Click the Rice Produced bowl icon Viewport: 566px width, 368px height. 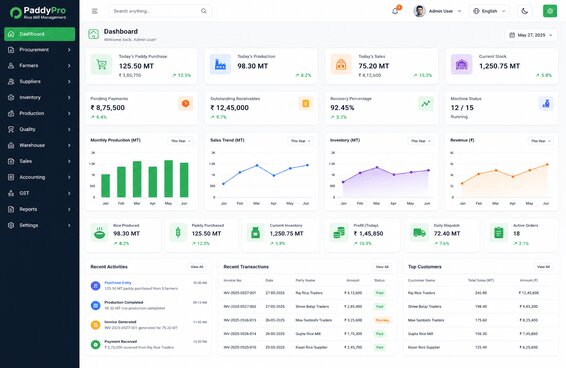click(x=100, y=233)
